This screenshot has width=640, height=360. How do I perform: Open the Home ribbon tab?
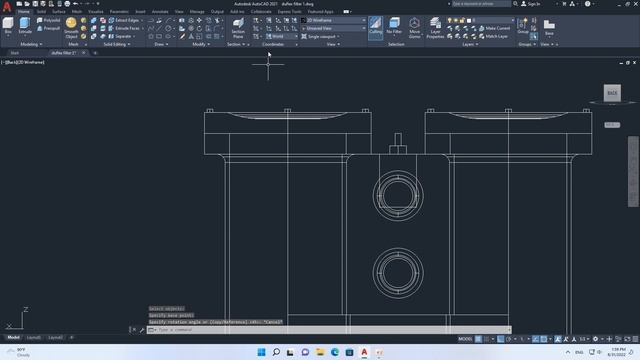24,12
